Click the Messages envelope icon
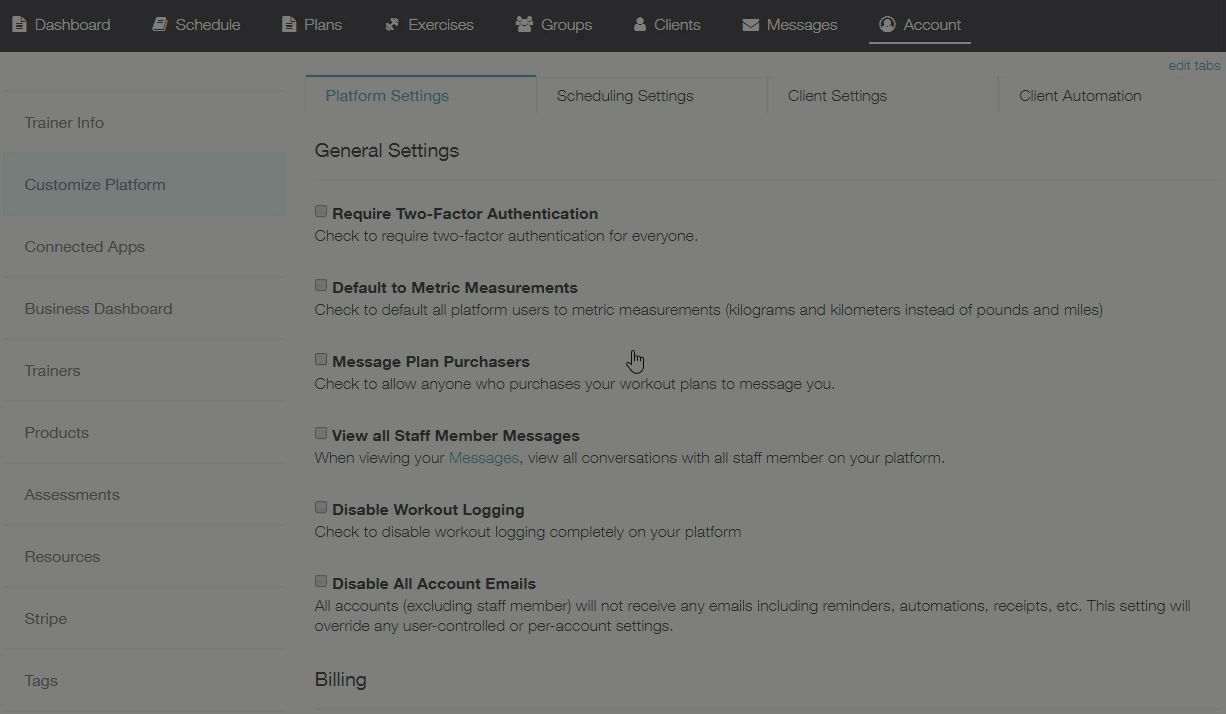The height and width of the screenshot is (714, 1226). coord(750,24)
